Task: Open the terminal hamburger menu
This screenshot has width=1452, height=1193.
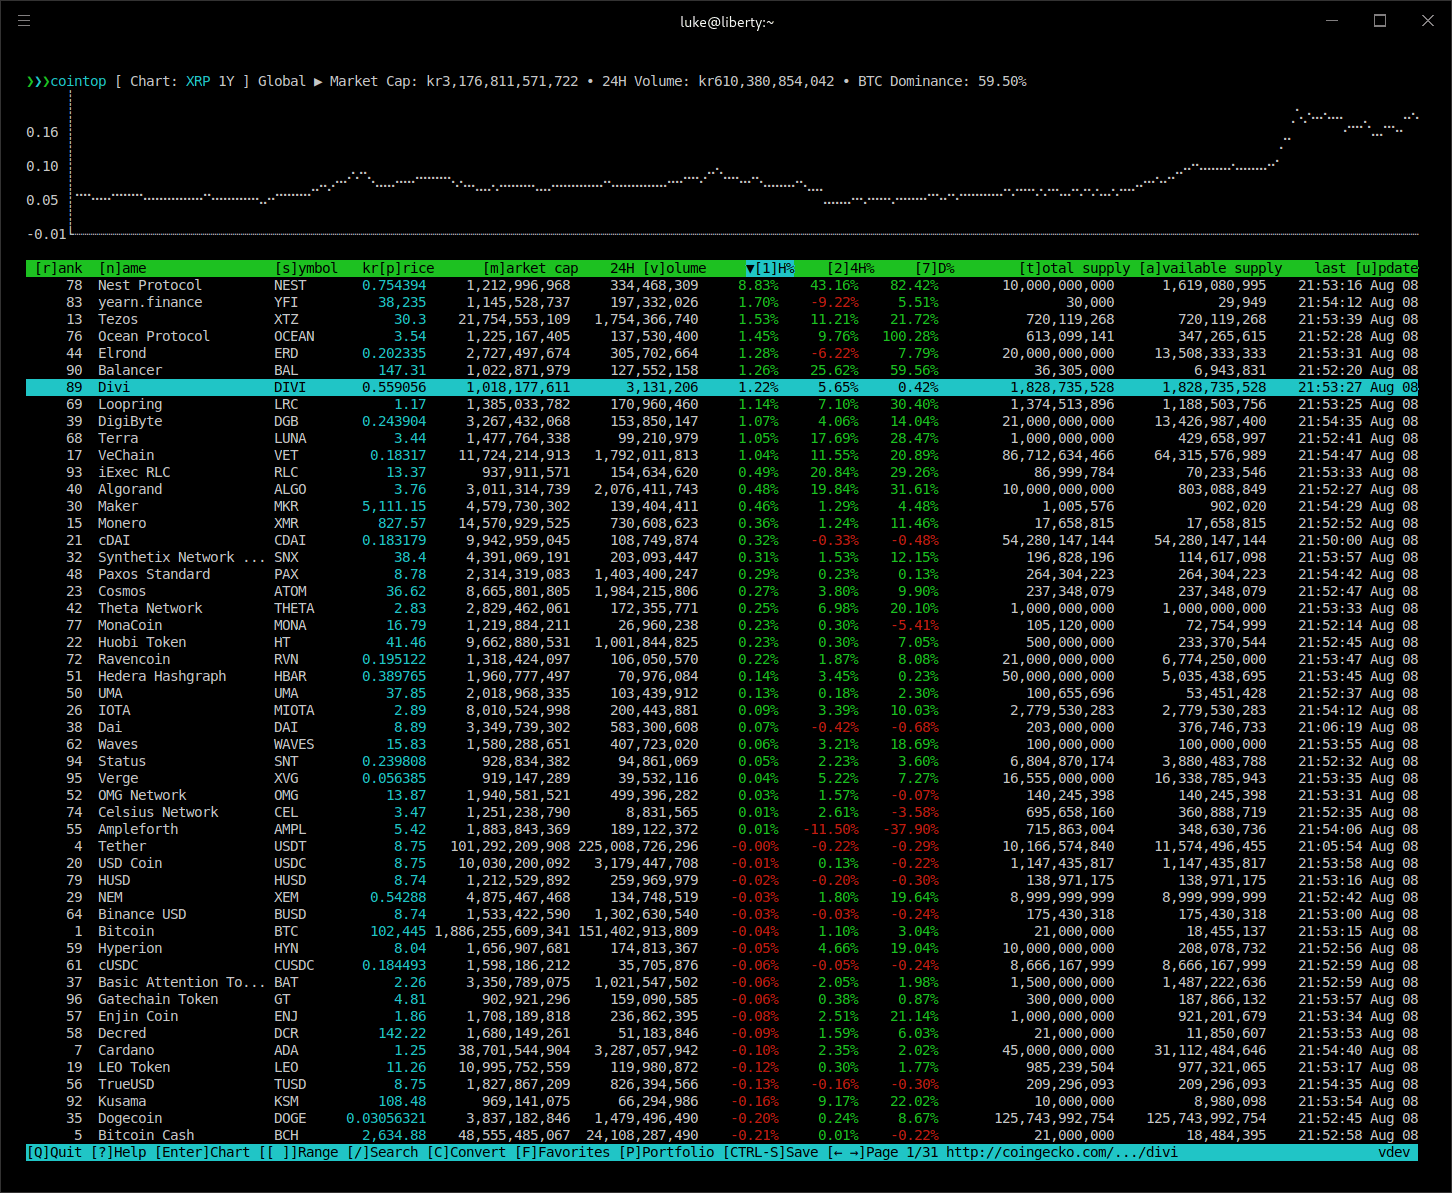Action: click(x=24, y=20)
